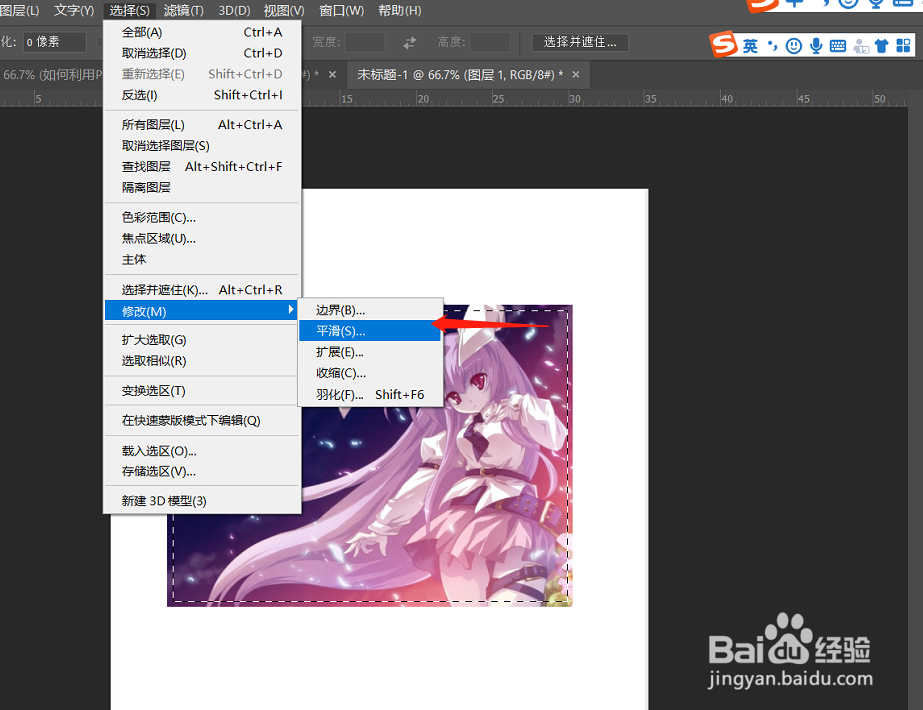Choose 取消选择(D) menu entry
This screenshot has height=710, width=923.
202,53
